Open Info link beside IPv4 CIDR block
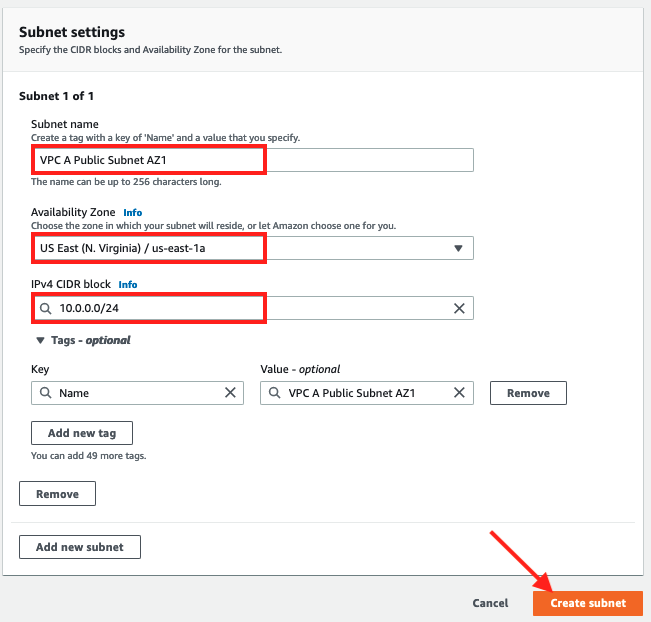651x622 pixels. click(127, 284)
